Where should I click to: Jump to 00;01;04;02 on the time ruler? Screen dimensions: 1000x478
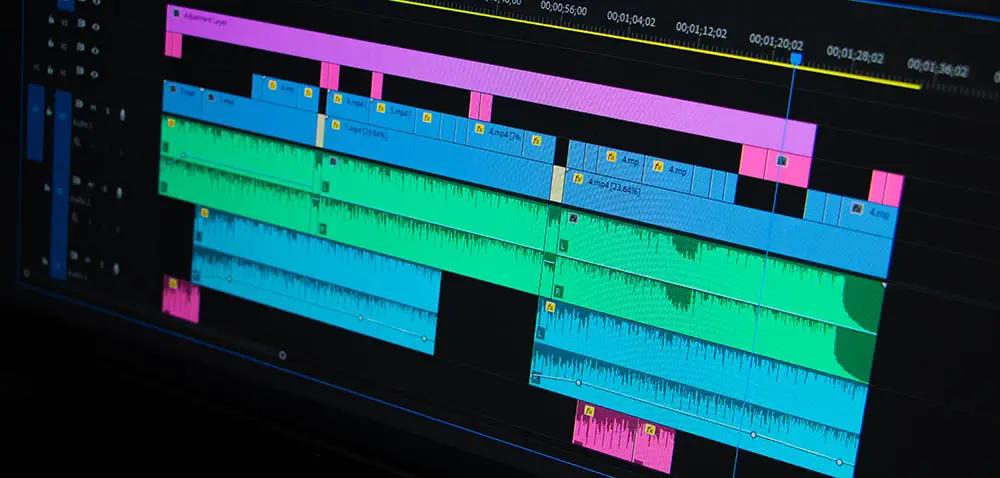pyautogui.click(x=631, y=18)
